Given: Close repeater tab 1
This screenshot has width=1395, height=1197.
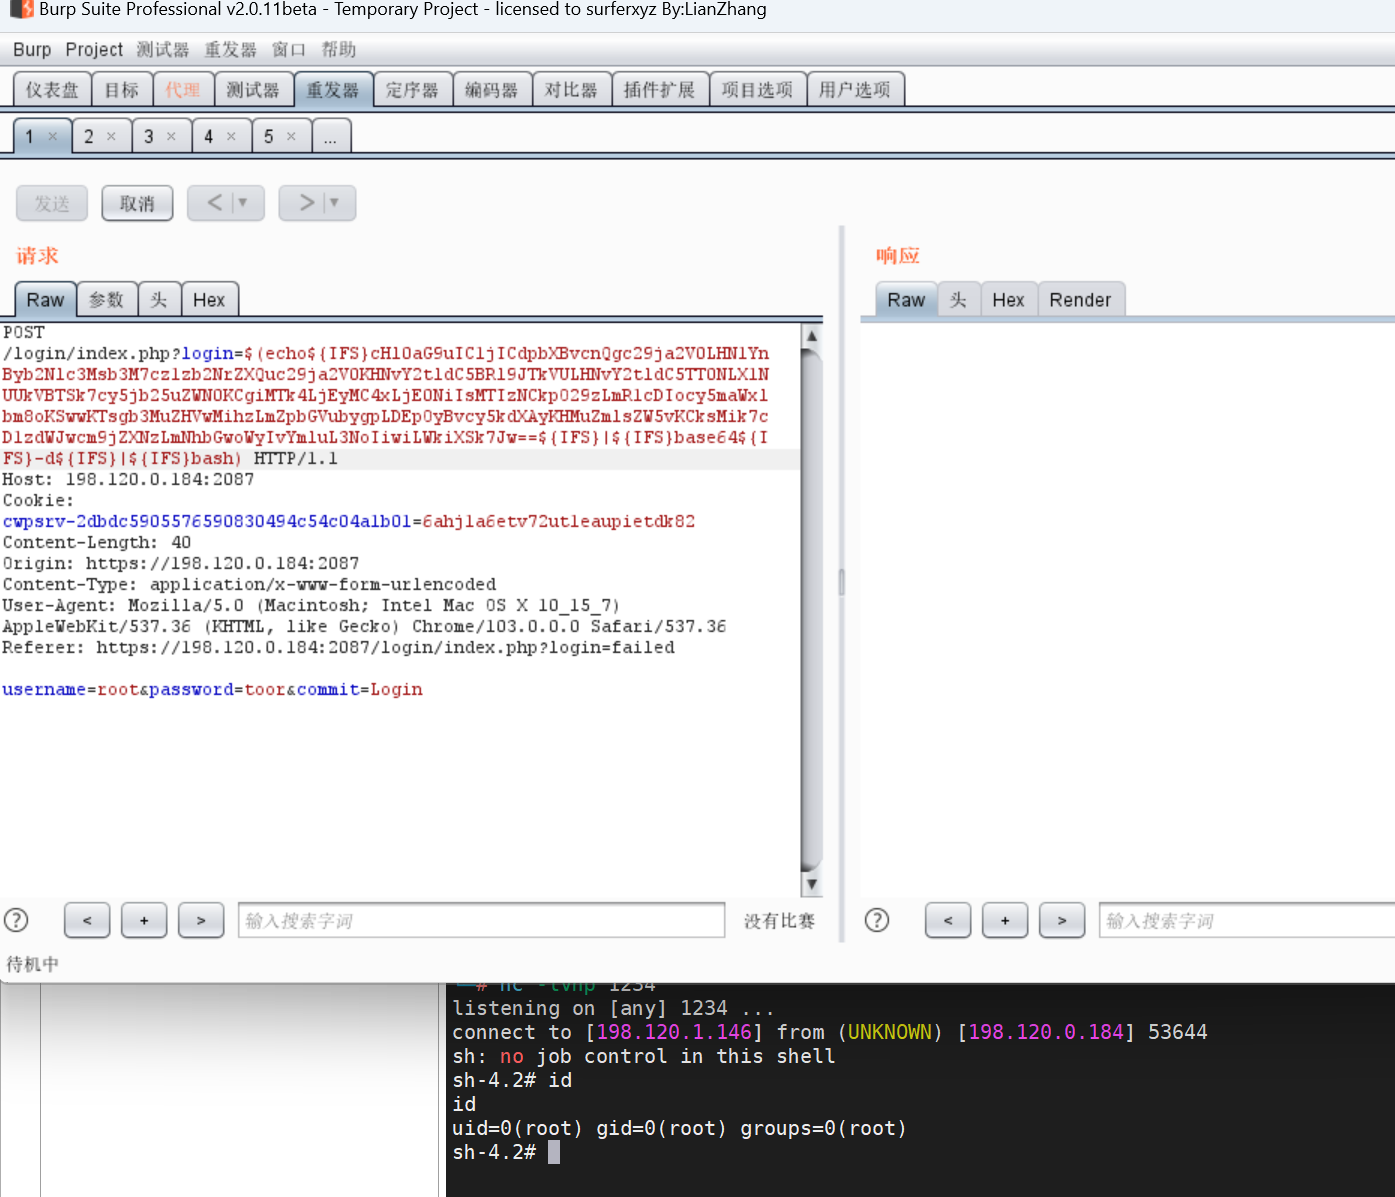Looking at the screenshot, I should click(x=52, y=137).
